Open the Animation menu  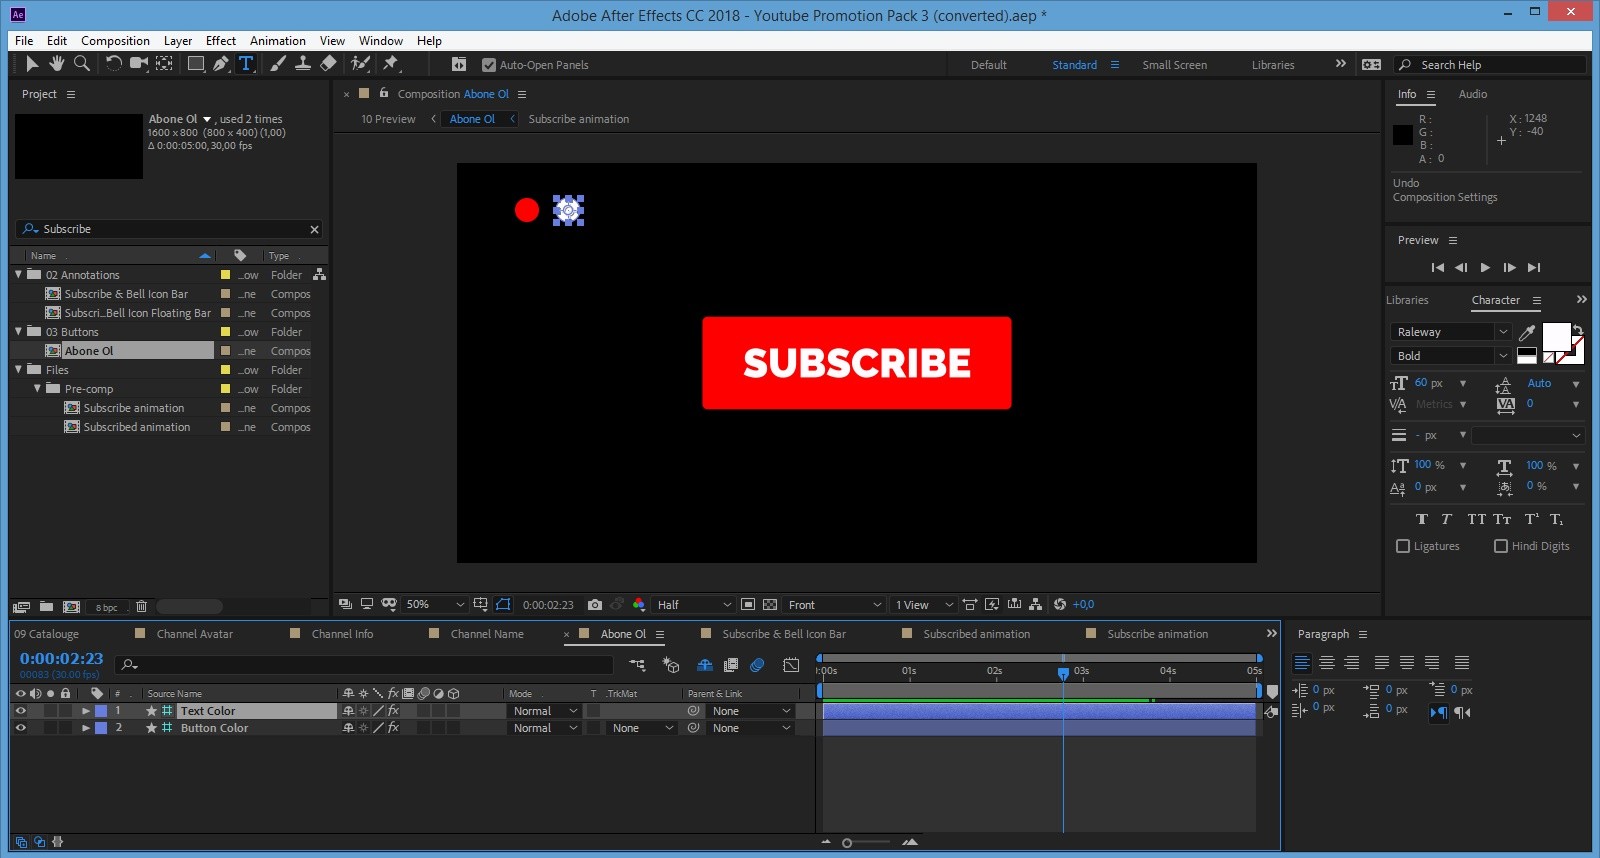click(x=278, y=41)
